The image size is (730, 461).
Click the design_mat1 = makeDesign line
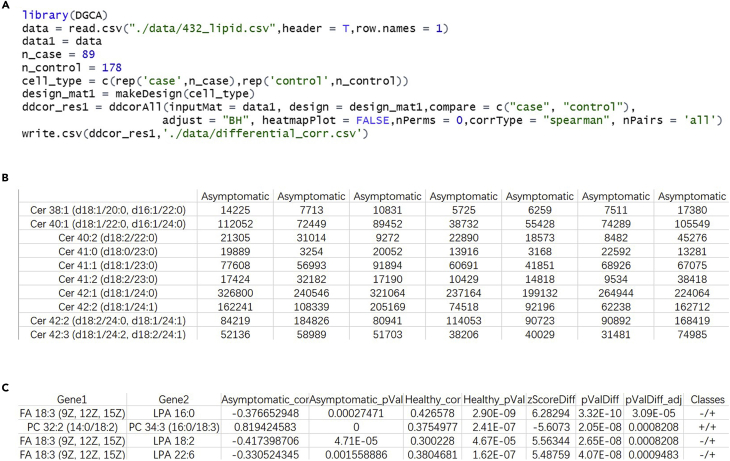click(x=138, y=94)
